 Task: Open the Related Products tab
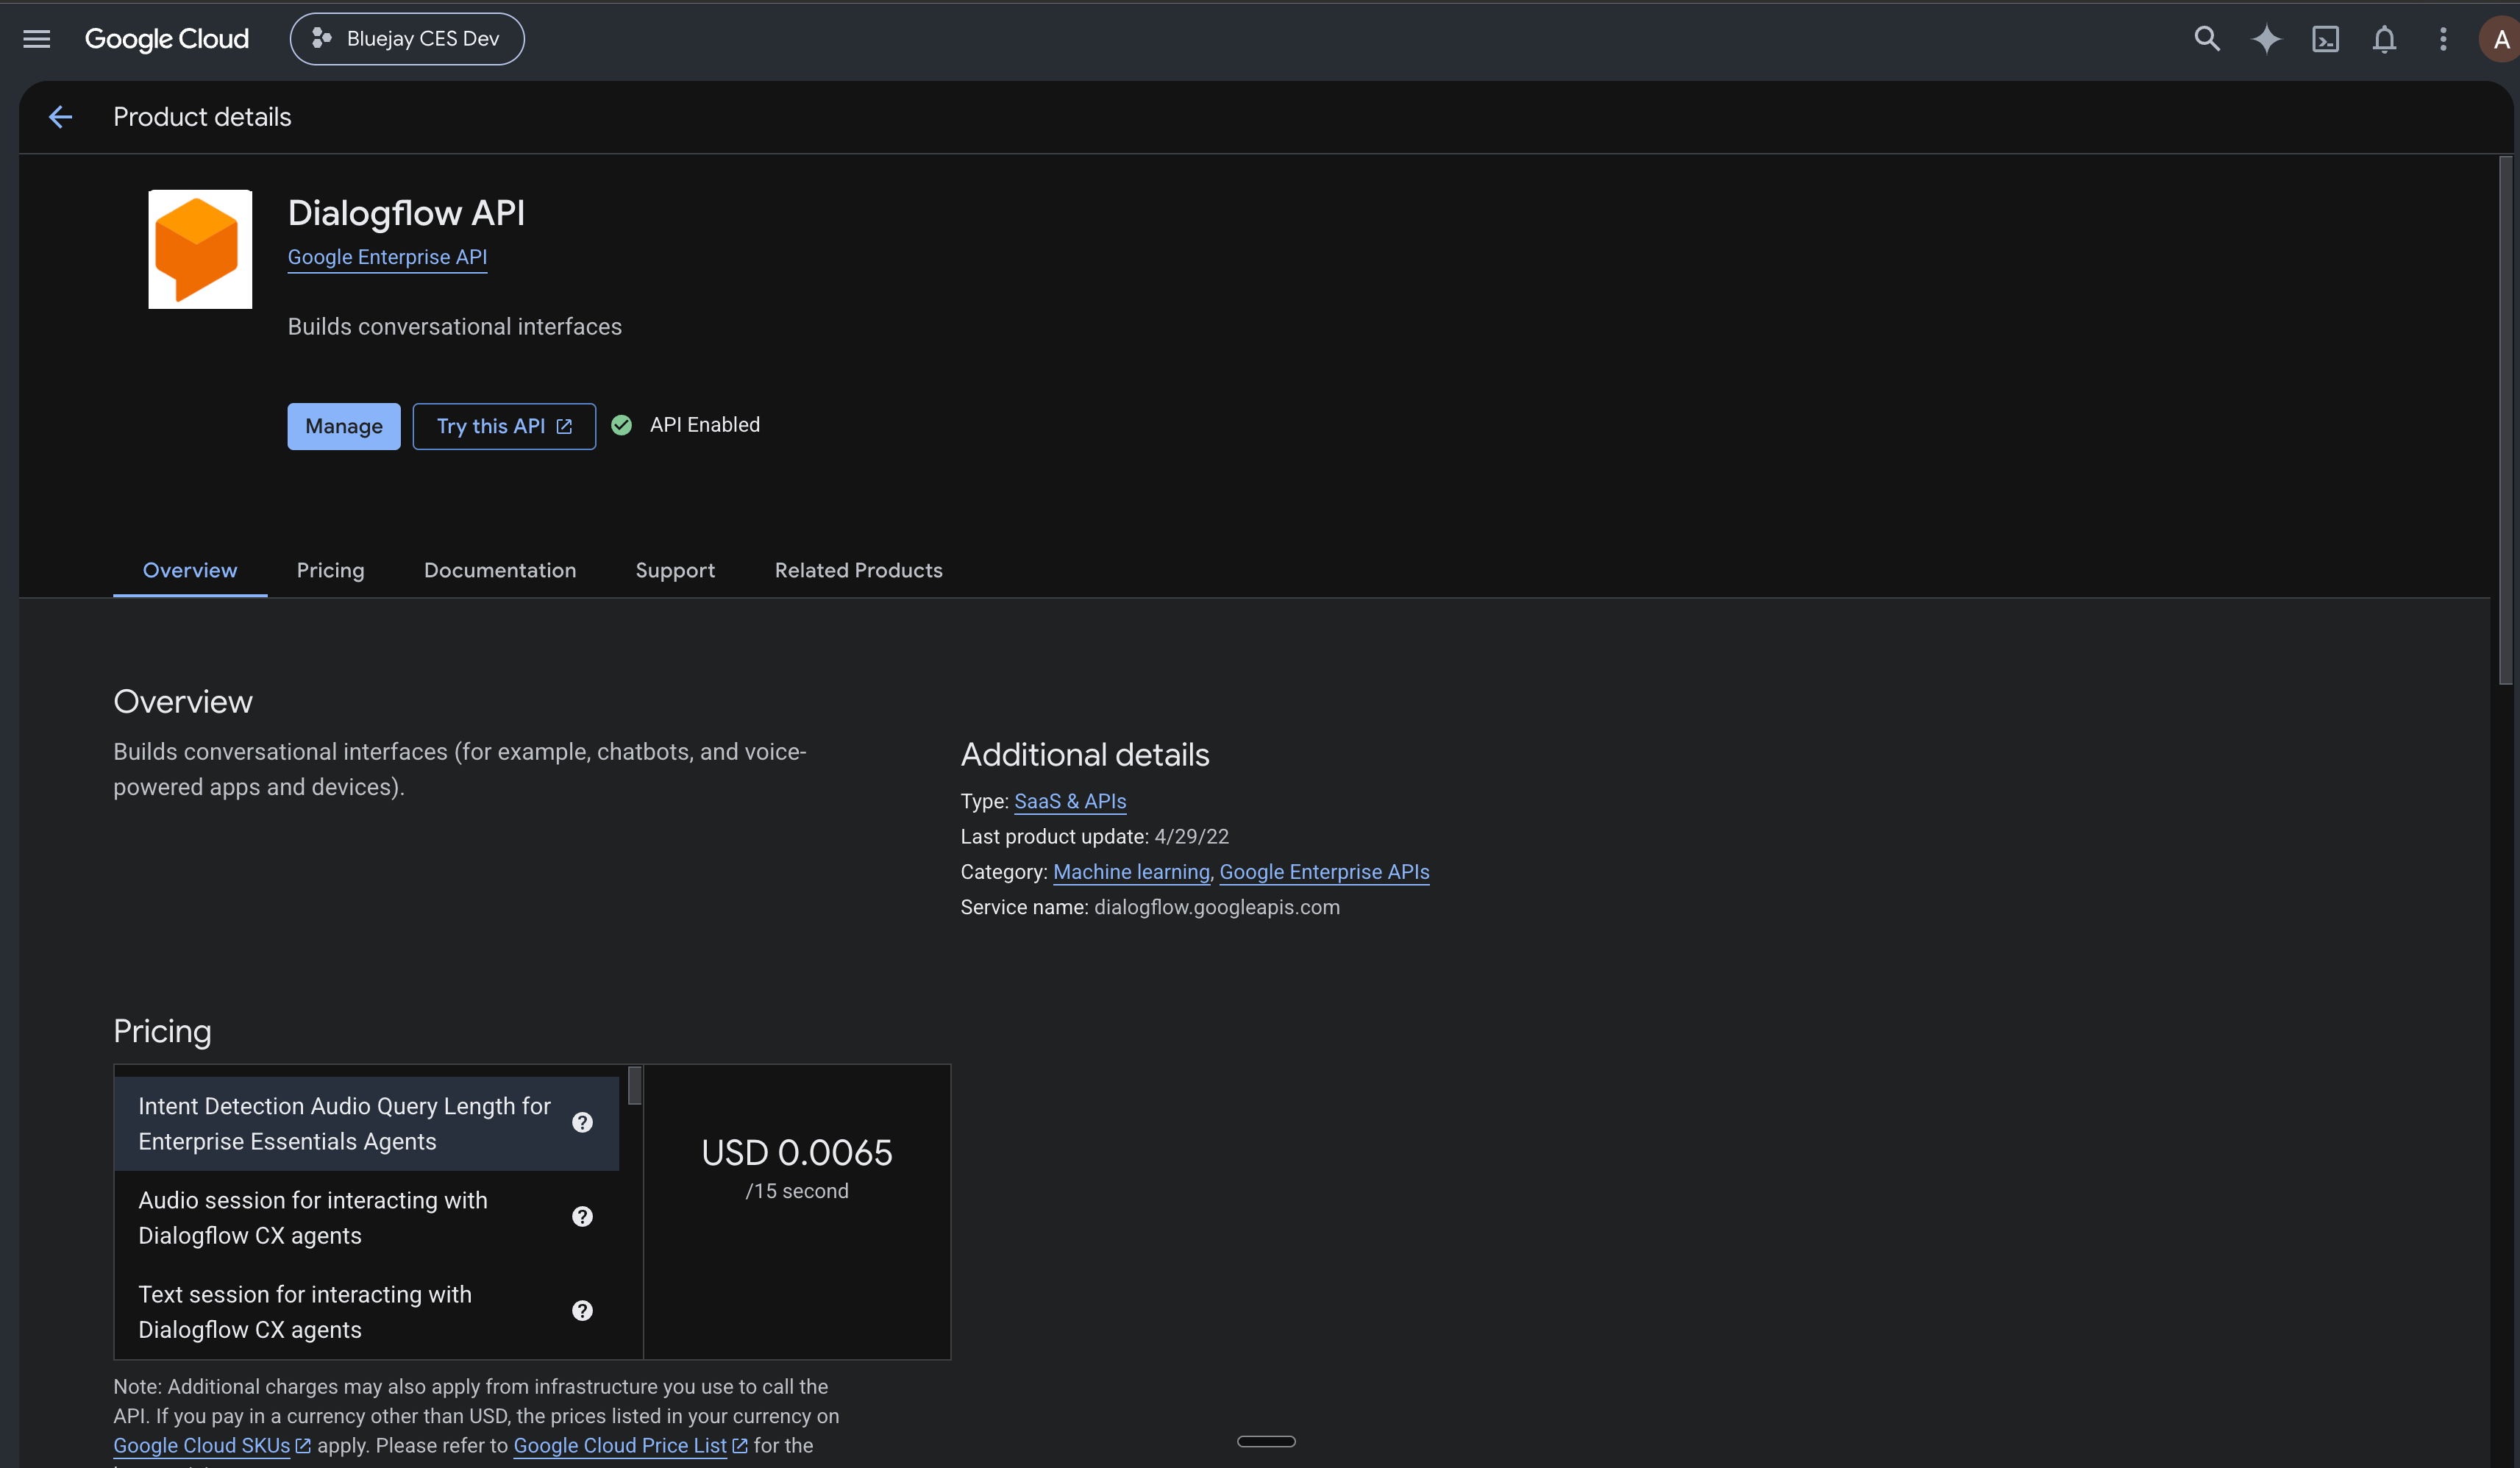(x=858, y=570)
